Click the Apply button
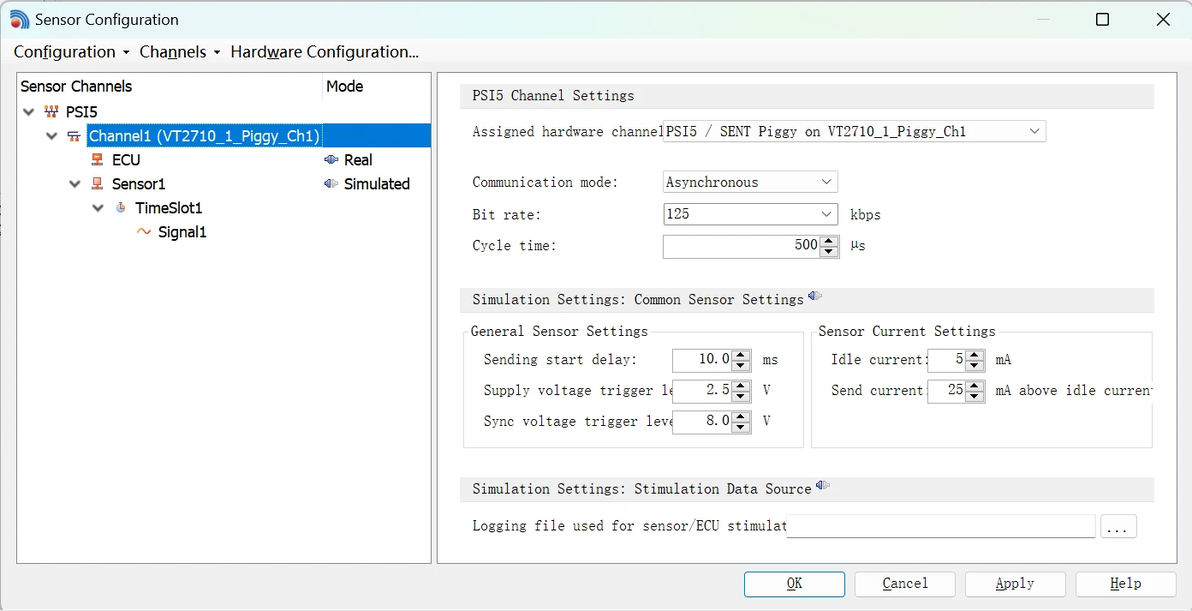The width and height of the screenshot is (1192, 611). pyautogui.click(x=1015, y=584)
